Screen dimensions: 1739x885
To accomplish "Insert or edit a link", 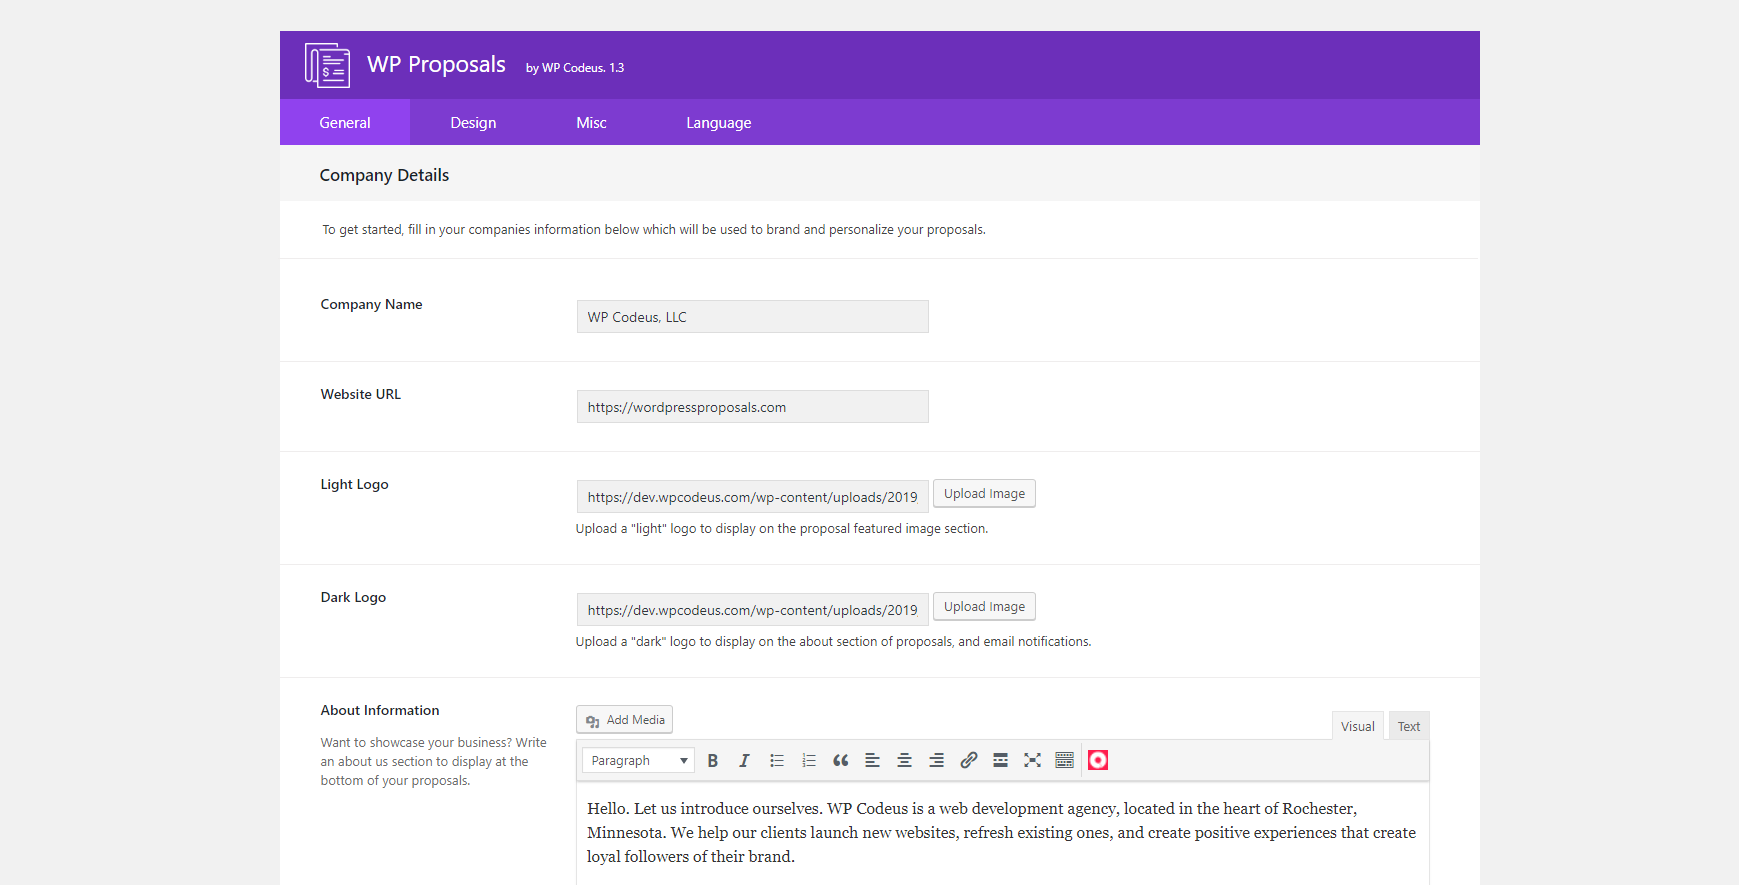I will coord(969,761).
